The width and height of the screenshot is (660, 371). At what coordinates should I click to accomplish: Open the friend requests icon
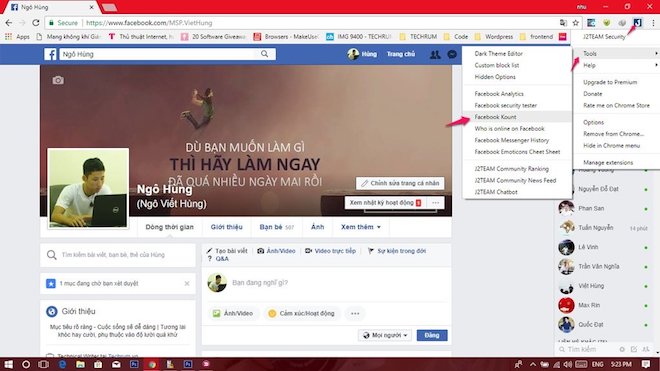[x=435, y=54]
